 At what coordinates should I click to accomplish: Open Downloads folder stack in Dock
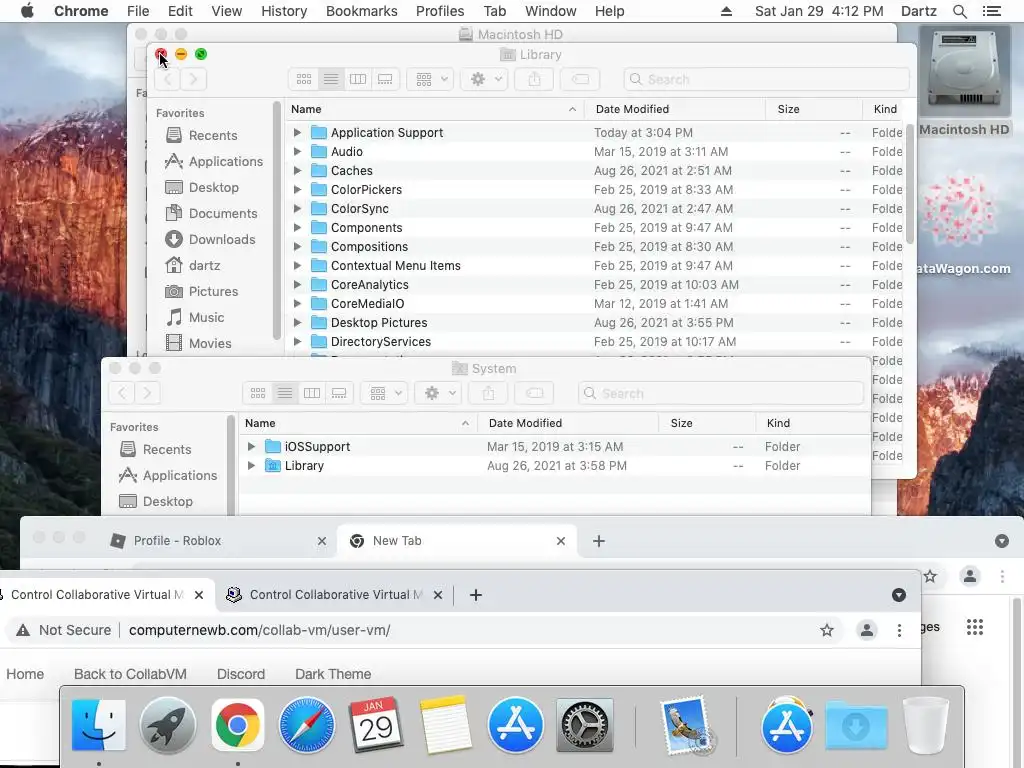856,725
